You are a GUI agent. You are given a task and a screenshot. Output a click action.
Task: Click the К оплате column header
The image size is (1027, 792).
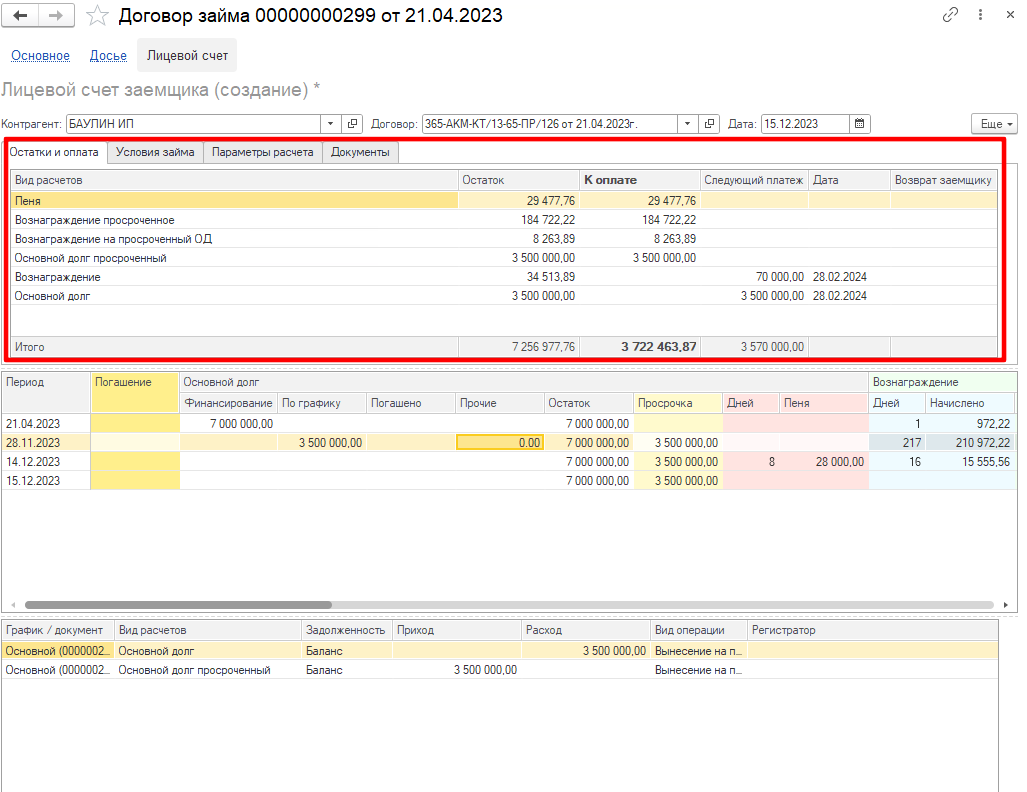(x=640, y=180)
